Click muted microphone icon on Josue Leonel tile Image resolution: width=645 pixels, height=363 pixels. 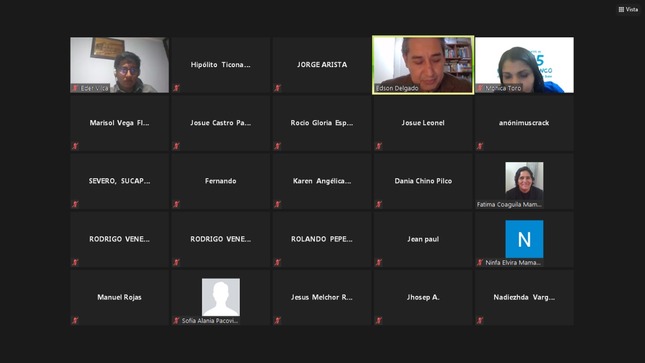pyautogui.click(x=379, y=146)
